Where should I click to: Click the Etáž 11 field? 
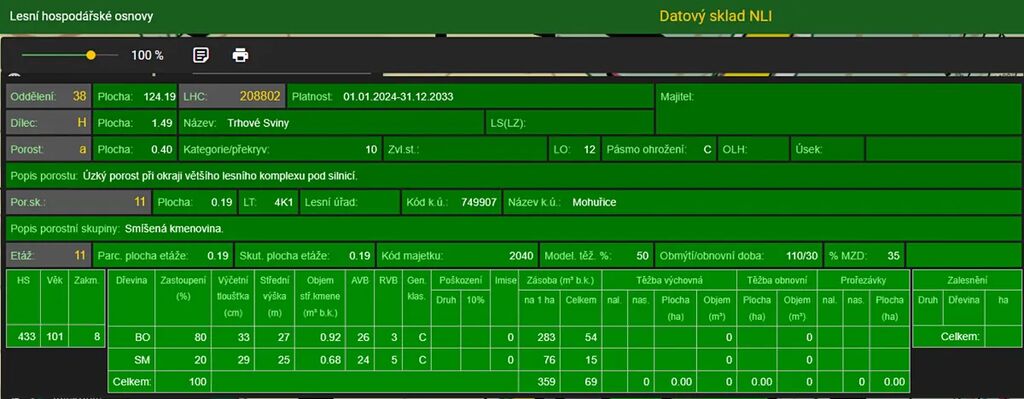coord(48,255)
